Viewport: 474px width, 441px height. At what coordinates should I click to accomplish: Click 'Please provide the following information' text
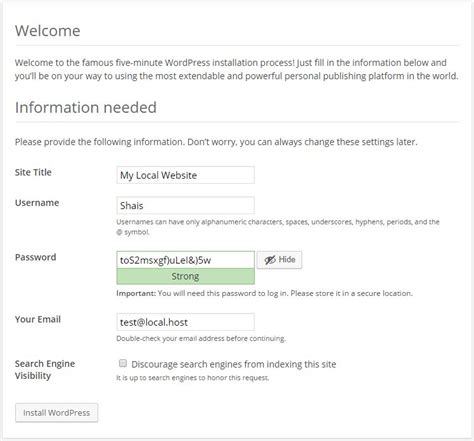coord(216,142)
